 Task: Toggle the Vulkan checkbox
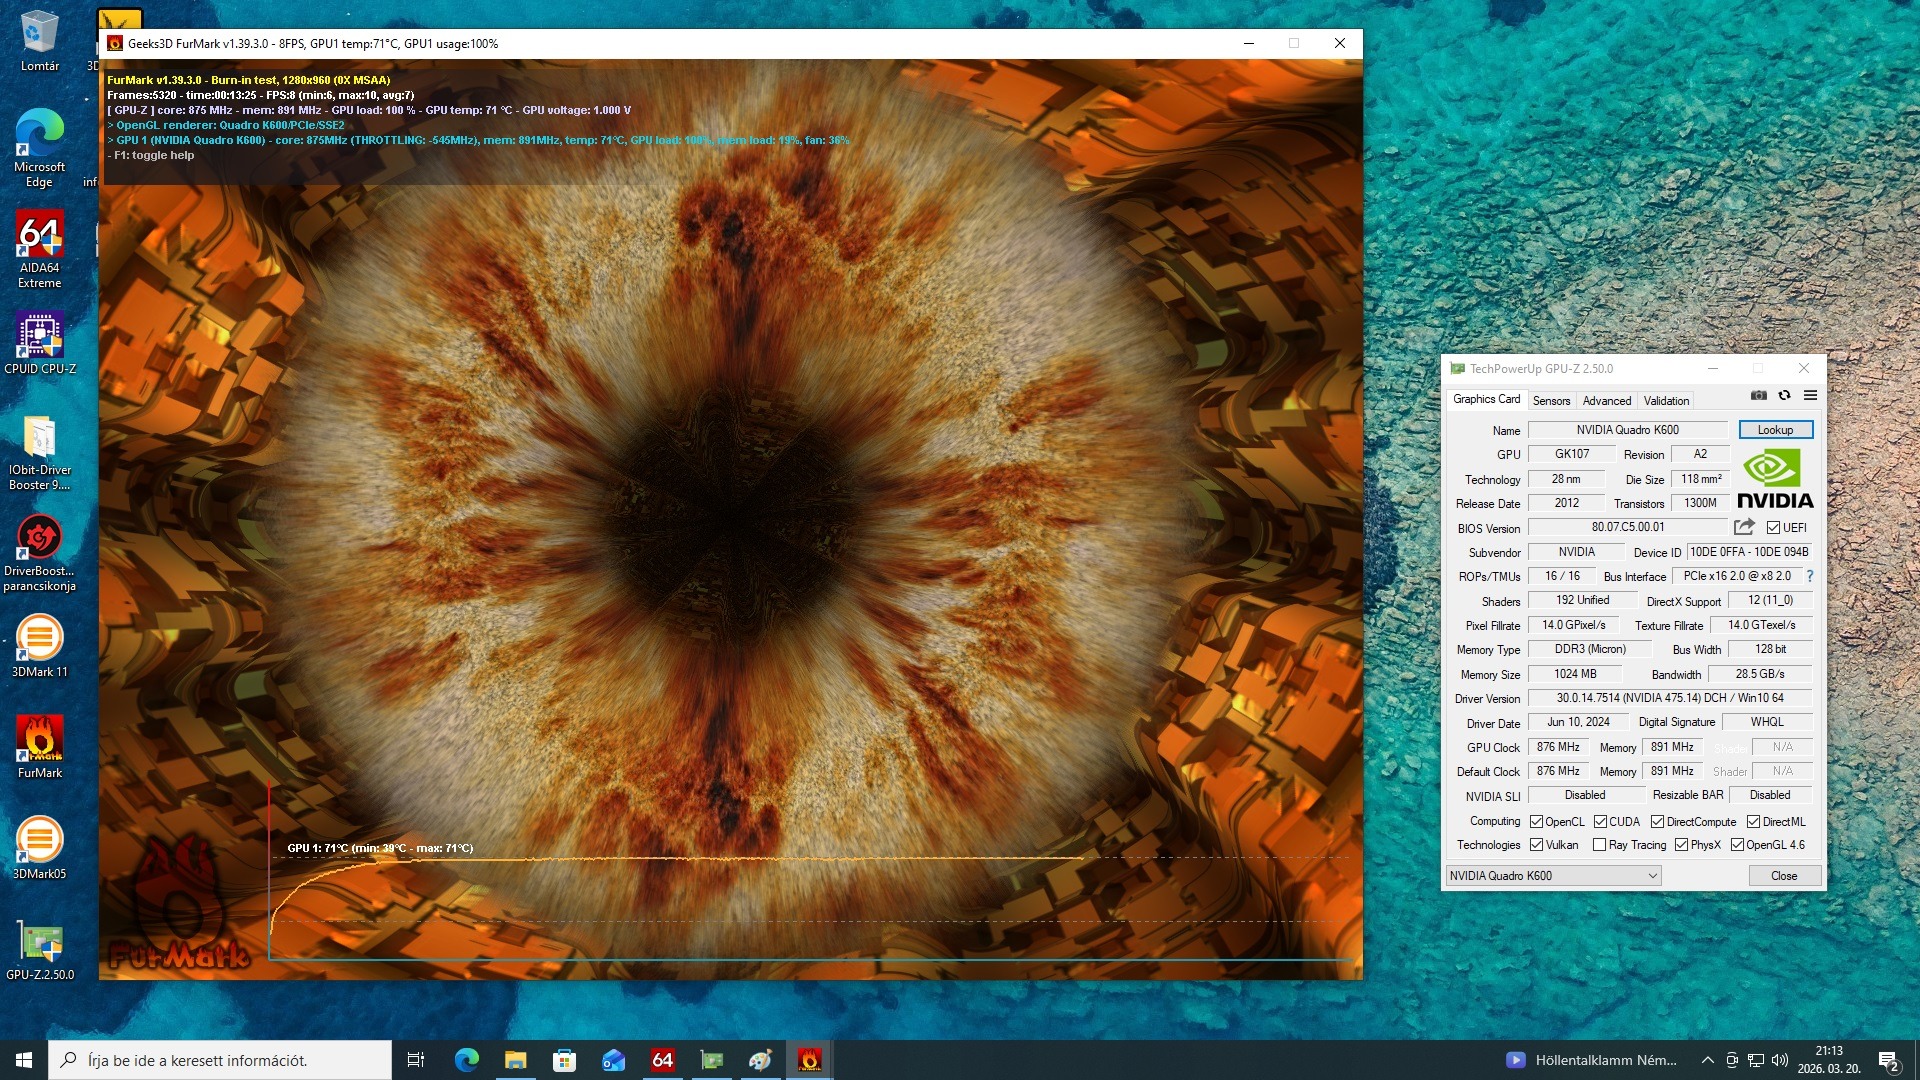[x=1537, y=845]
